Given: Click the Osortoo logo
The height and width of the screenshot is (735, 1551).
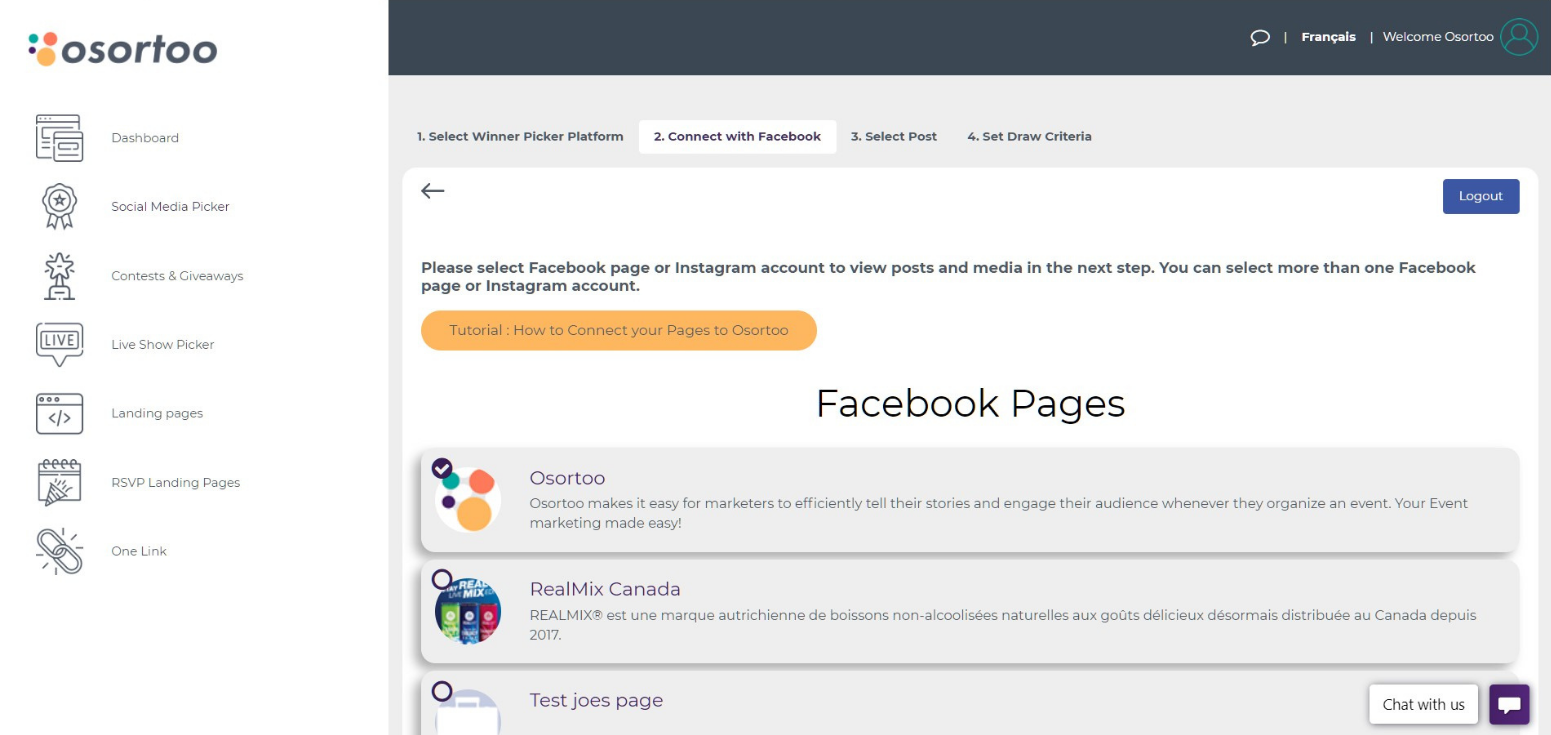Looking at the screenshot, I should click(x=123, y=49).
